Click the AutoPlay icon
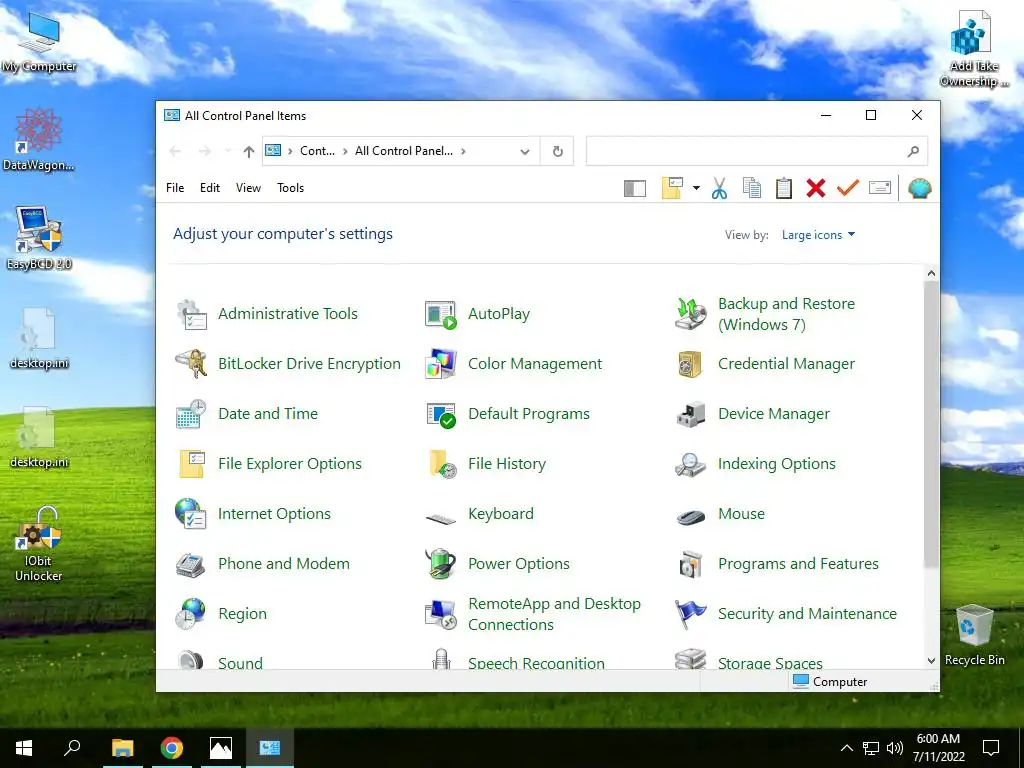This screenshot has height=768, width=1024. click(441, 314)
